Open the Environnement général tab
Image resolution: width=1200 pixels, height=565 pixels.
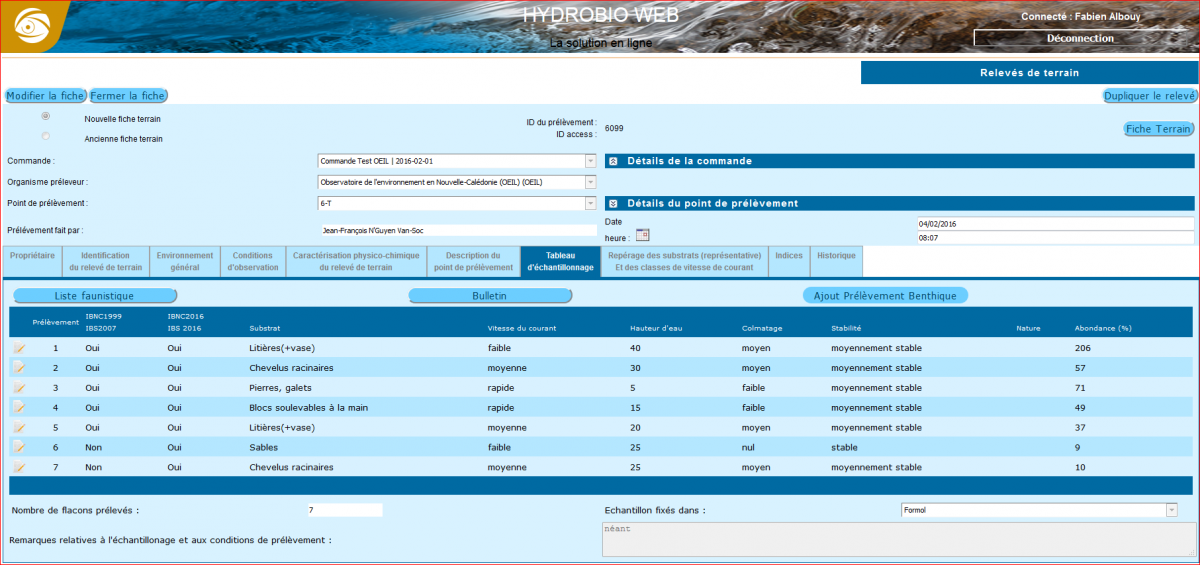point(184,262)
